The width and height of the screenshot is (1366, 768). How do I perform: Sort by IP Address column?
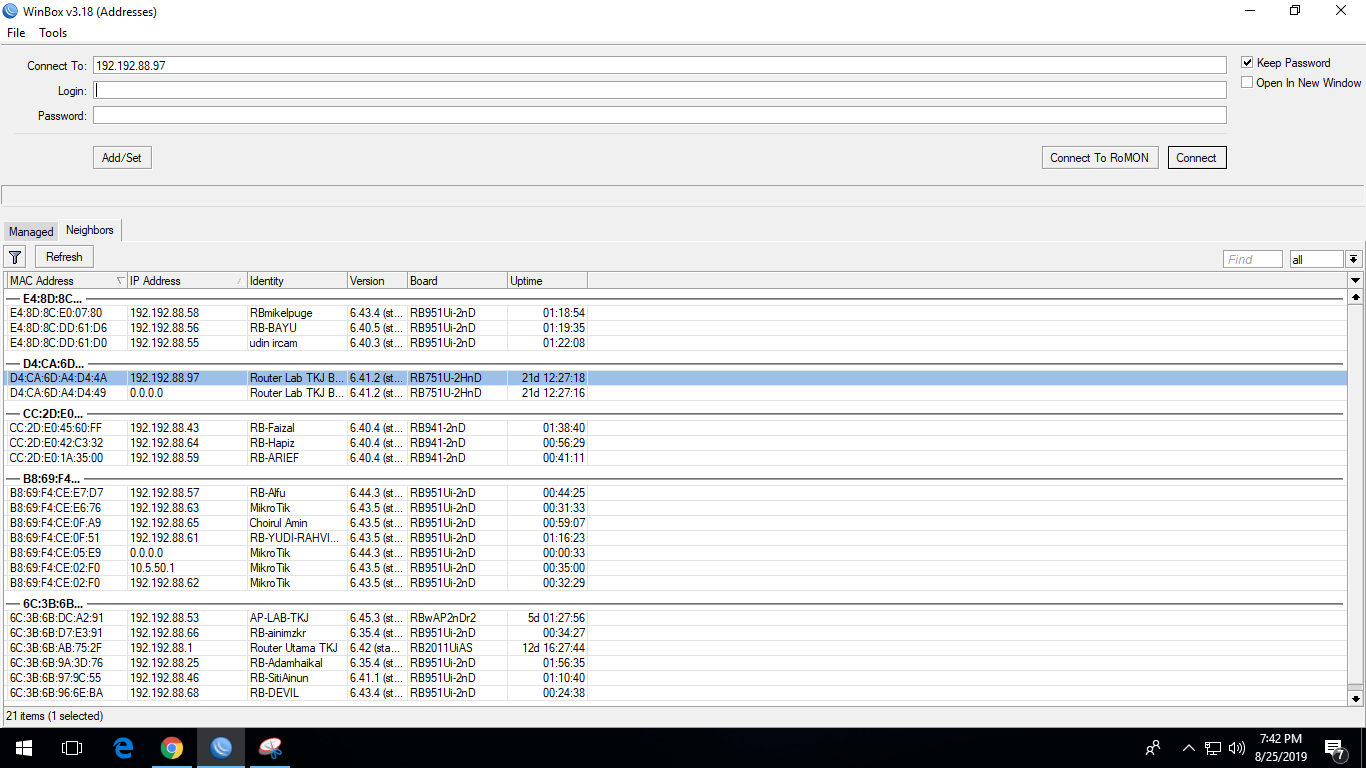187,281
